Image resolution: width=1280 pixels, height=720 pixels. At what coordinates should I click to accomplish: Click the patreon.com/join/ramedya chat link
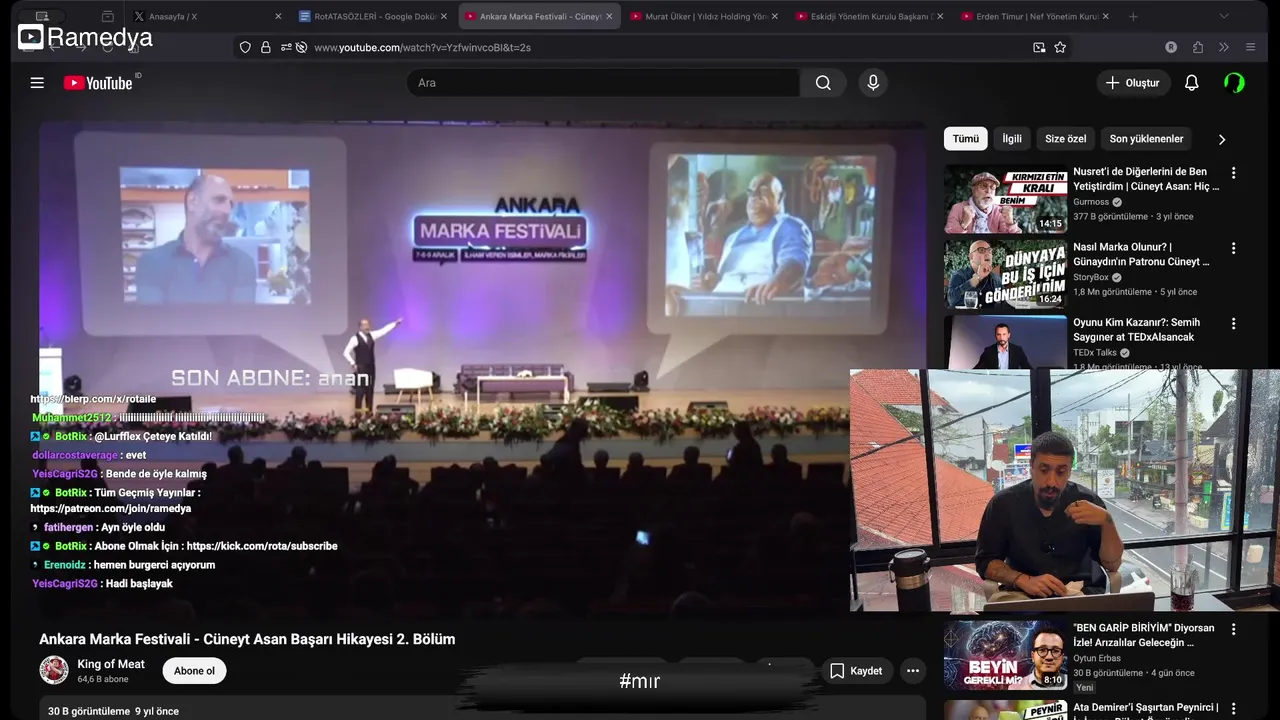click(111, 509)
